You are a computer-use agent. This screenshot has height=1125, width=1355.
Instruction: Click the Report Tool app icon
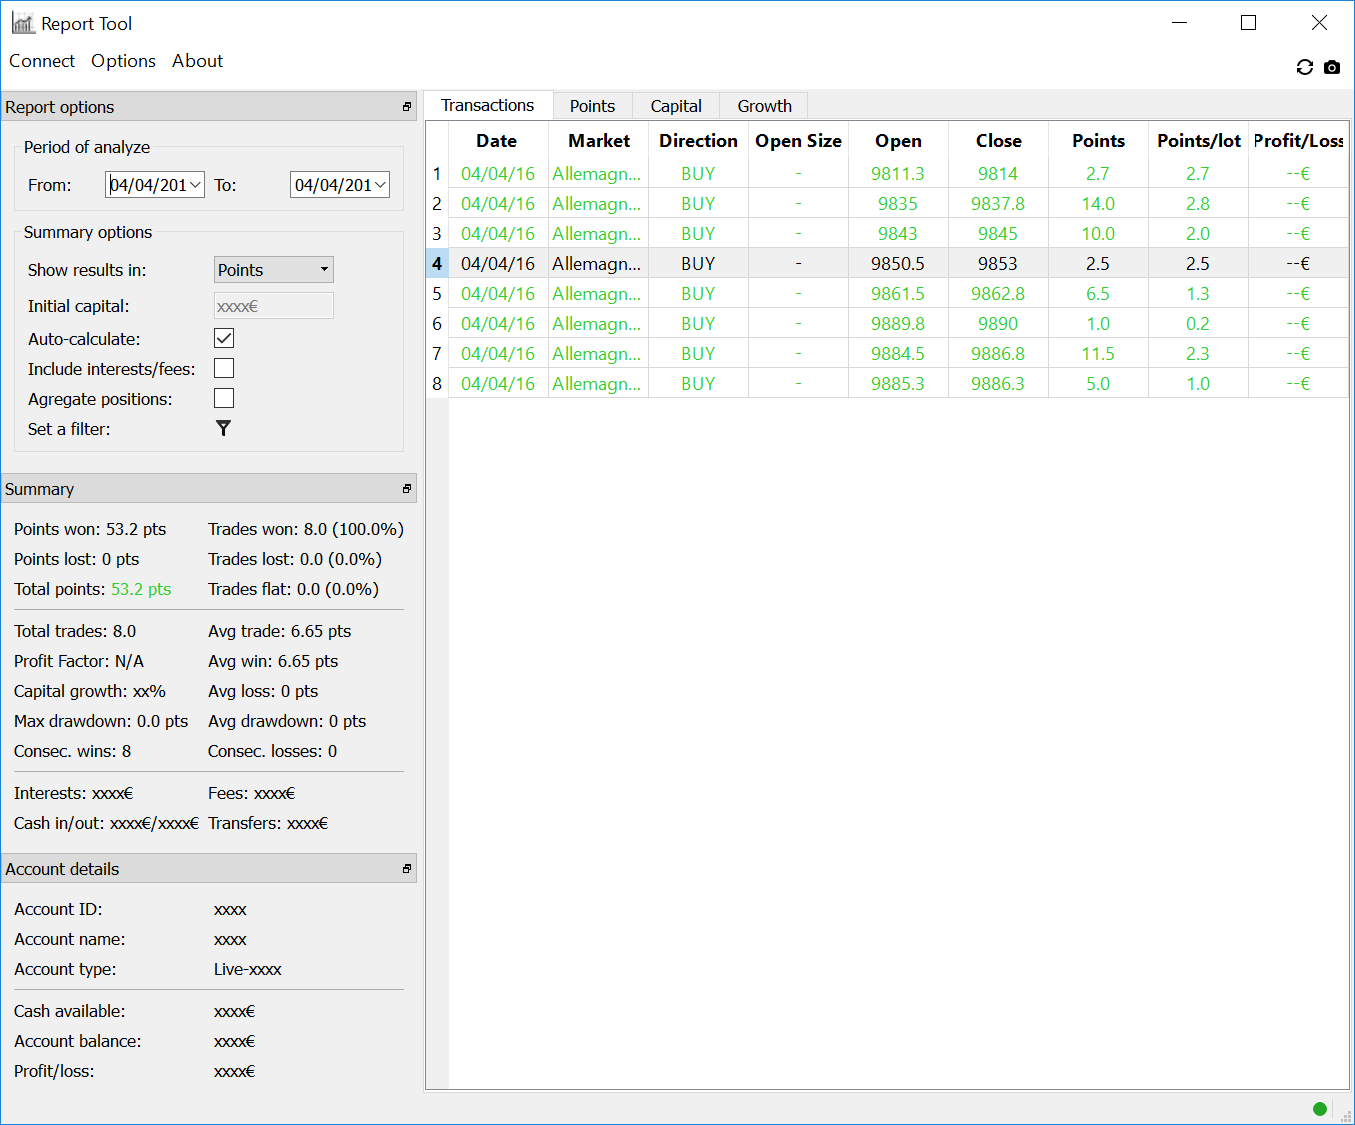coord(22,23)
